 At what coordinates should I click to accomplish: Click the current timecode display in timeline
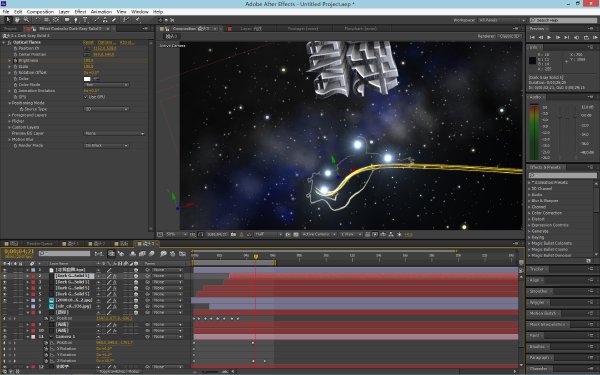(x=18, y=251)
